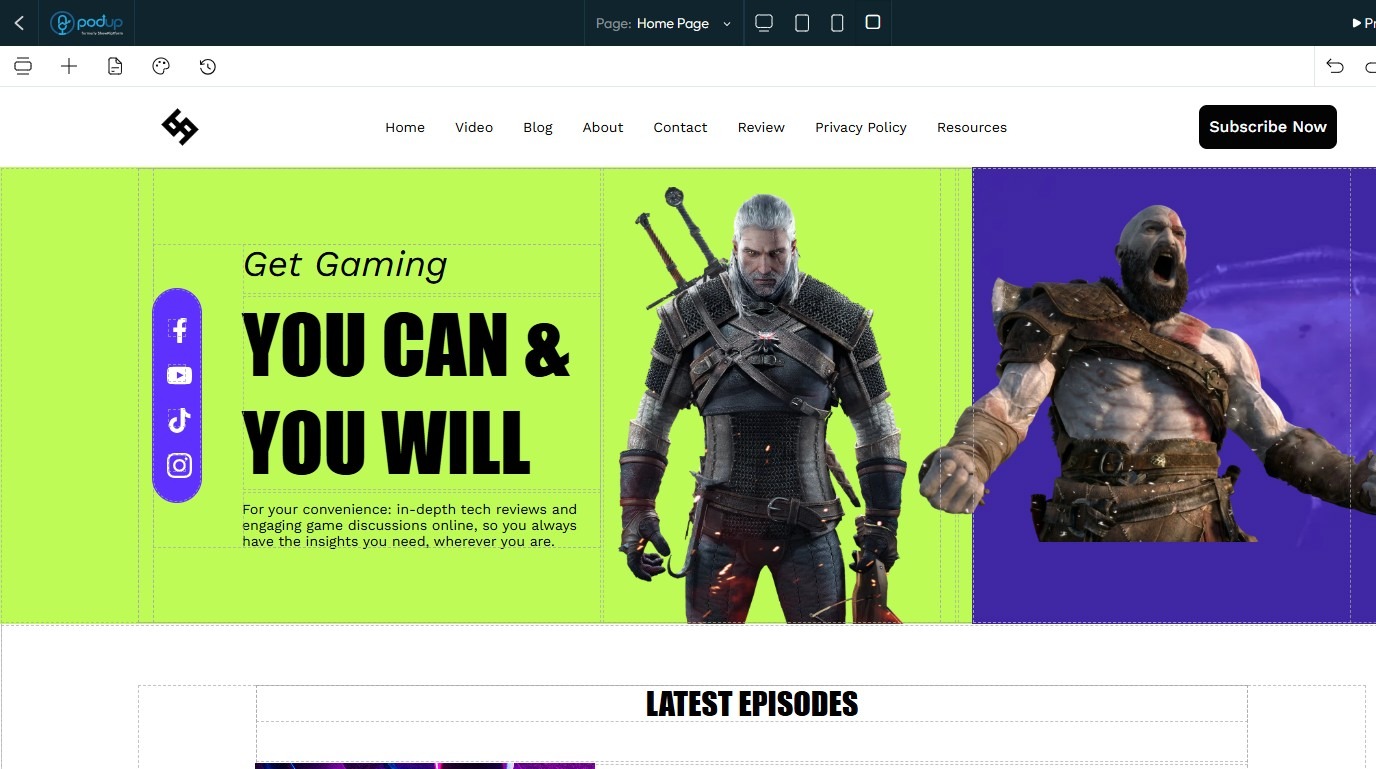Open the Privacy Policy nav link
This screenshot has height=769, width=1376.
pyautogui.click(x=861, y=127)
